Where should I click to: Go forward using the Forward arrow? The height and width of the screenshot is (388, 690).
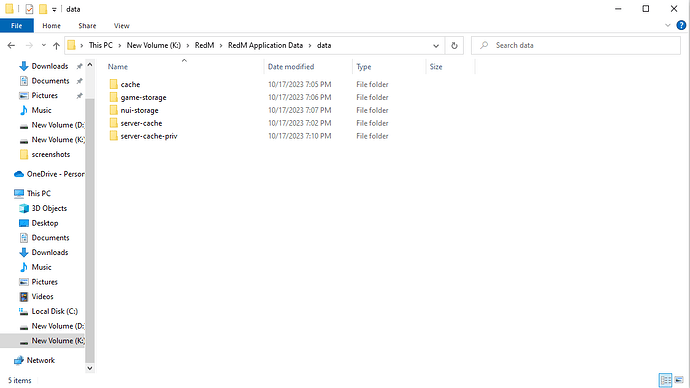pos(29,45)
